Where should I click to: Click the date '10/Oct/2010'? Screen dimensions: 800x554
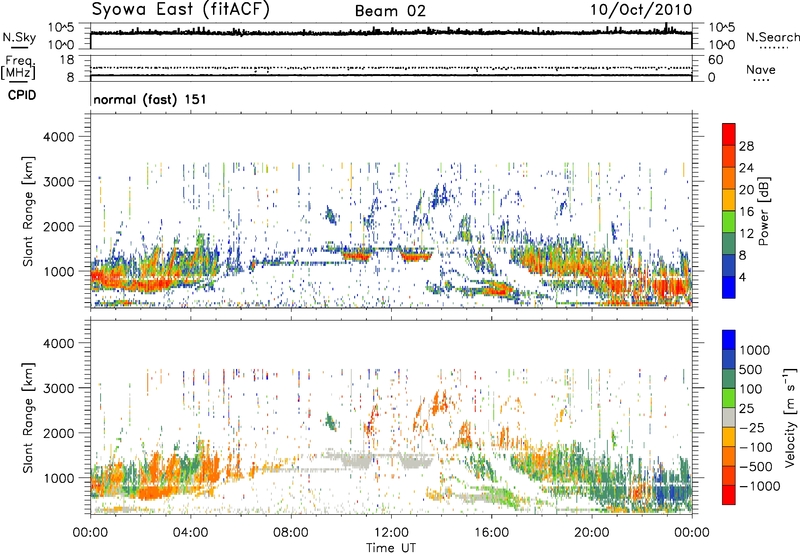(x=641, y=10)
